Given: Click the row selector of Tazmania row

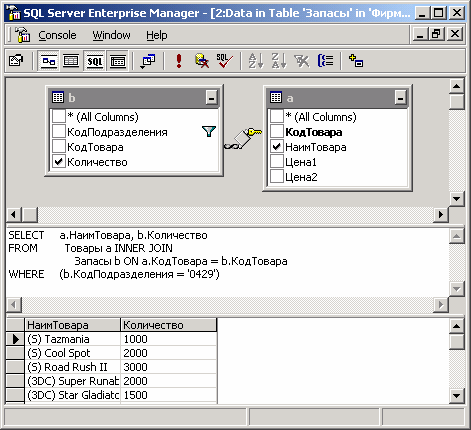Looking at the screenshot, I should pos(15,339).
